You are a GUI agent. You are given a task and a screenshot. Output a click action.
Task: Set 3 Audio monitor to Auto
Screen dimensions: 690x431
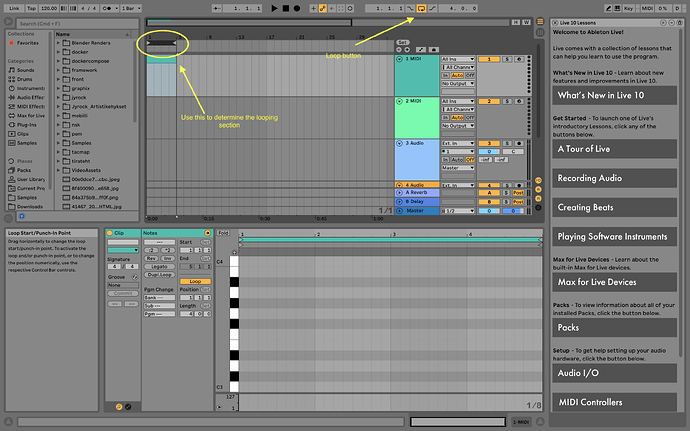click(458, 160)
